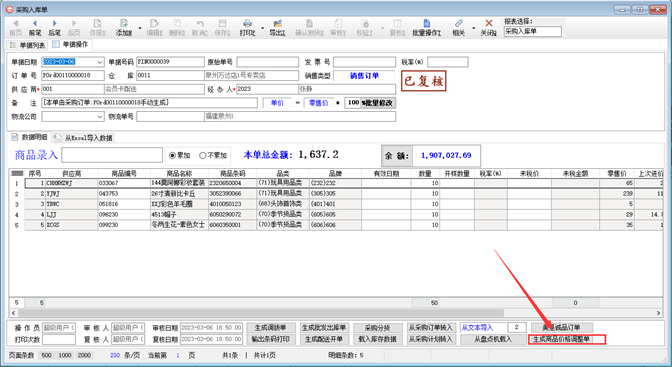Click the 原始单号 input field
Image resolution: width=672 pixels, height=367 pixels.
tap(267, 62)
